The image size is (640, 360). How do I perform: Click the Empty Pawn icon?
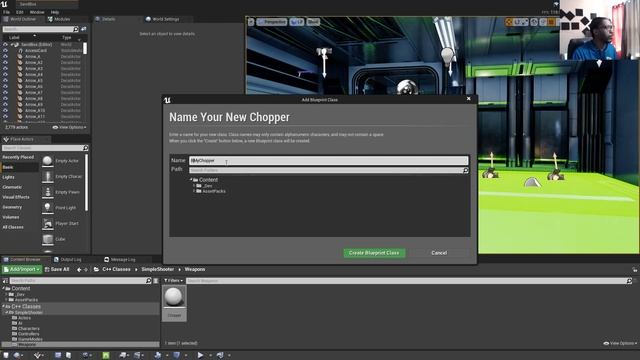coord(47,192)
